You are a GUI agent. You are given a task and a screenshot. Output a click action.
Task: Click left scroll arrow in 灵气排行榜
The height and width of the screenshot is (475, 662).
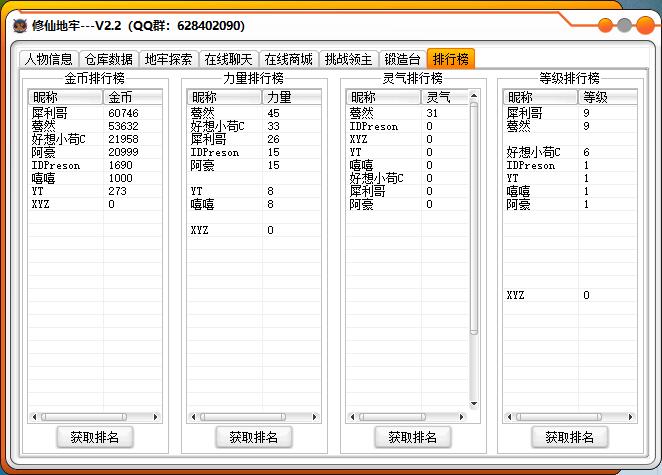click(352, 417)
